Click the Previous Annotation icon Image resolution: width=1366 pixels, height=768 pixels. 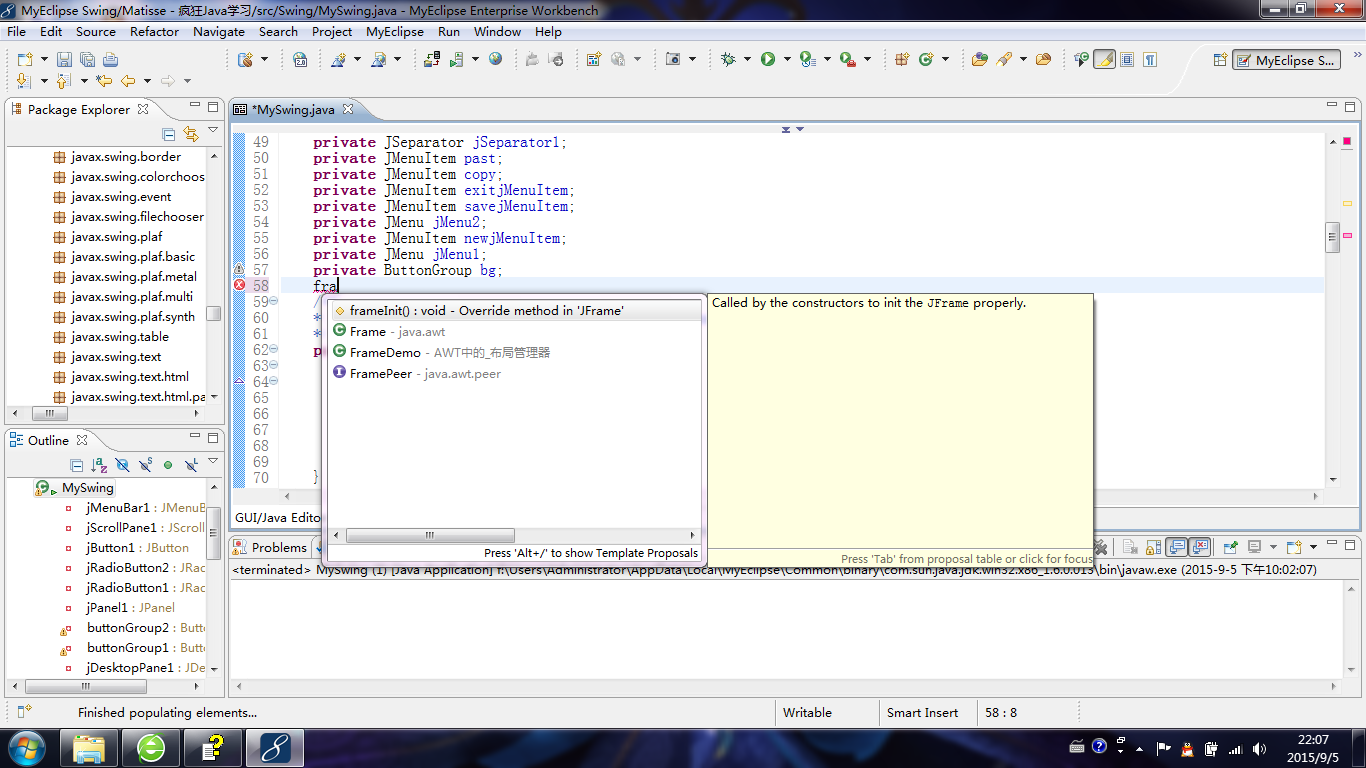pos(63,81)
